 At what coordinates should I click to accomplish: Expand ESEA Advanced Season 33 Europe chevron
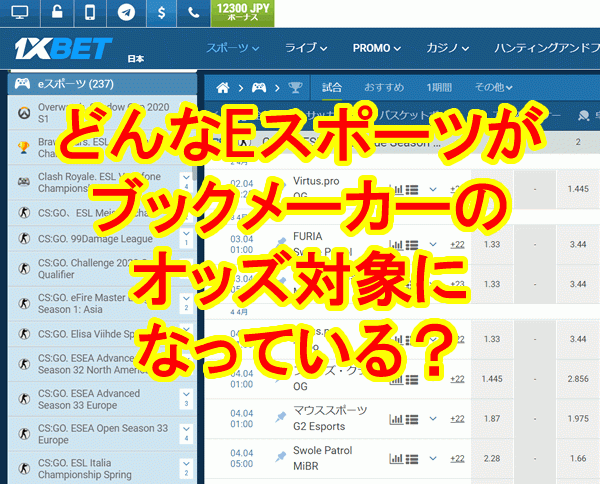[x=186, y=399]
